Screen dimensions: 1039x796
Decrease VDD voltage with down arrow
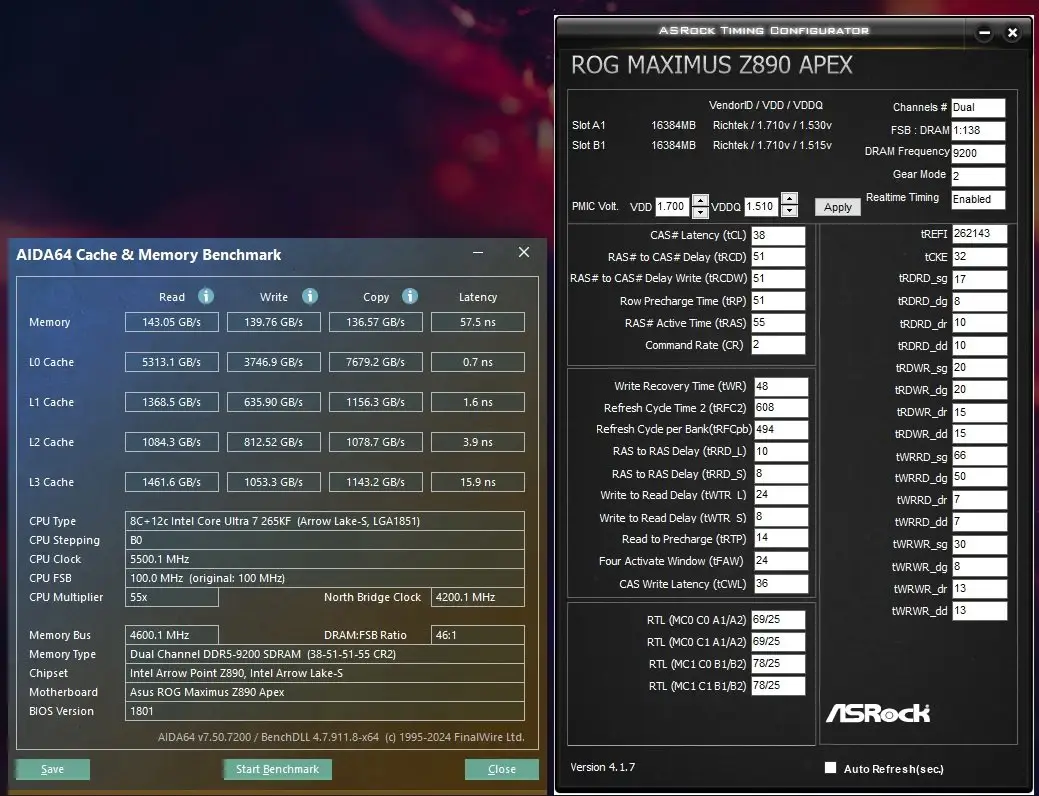(x=700, y=212)
